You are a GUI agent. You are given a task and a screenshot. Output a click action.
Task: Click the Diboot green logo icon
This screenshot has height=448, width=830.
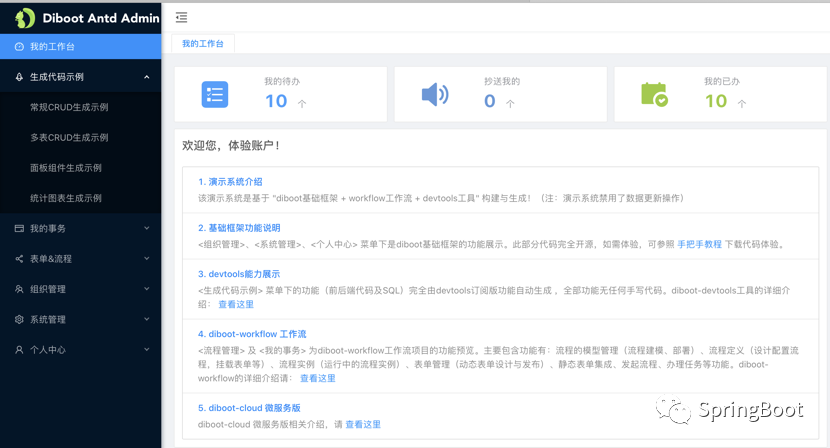24,19
